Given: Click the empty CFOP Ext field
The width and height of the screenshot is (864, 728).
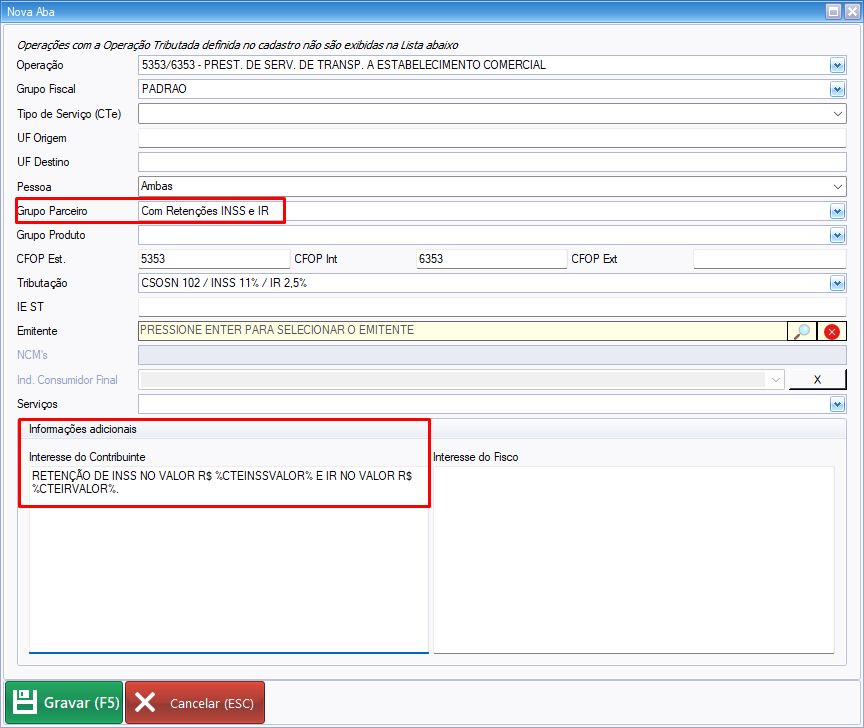Looking at the screenshot, I should coord(768,260).
